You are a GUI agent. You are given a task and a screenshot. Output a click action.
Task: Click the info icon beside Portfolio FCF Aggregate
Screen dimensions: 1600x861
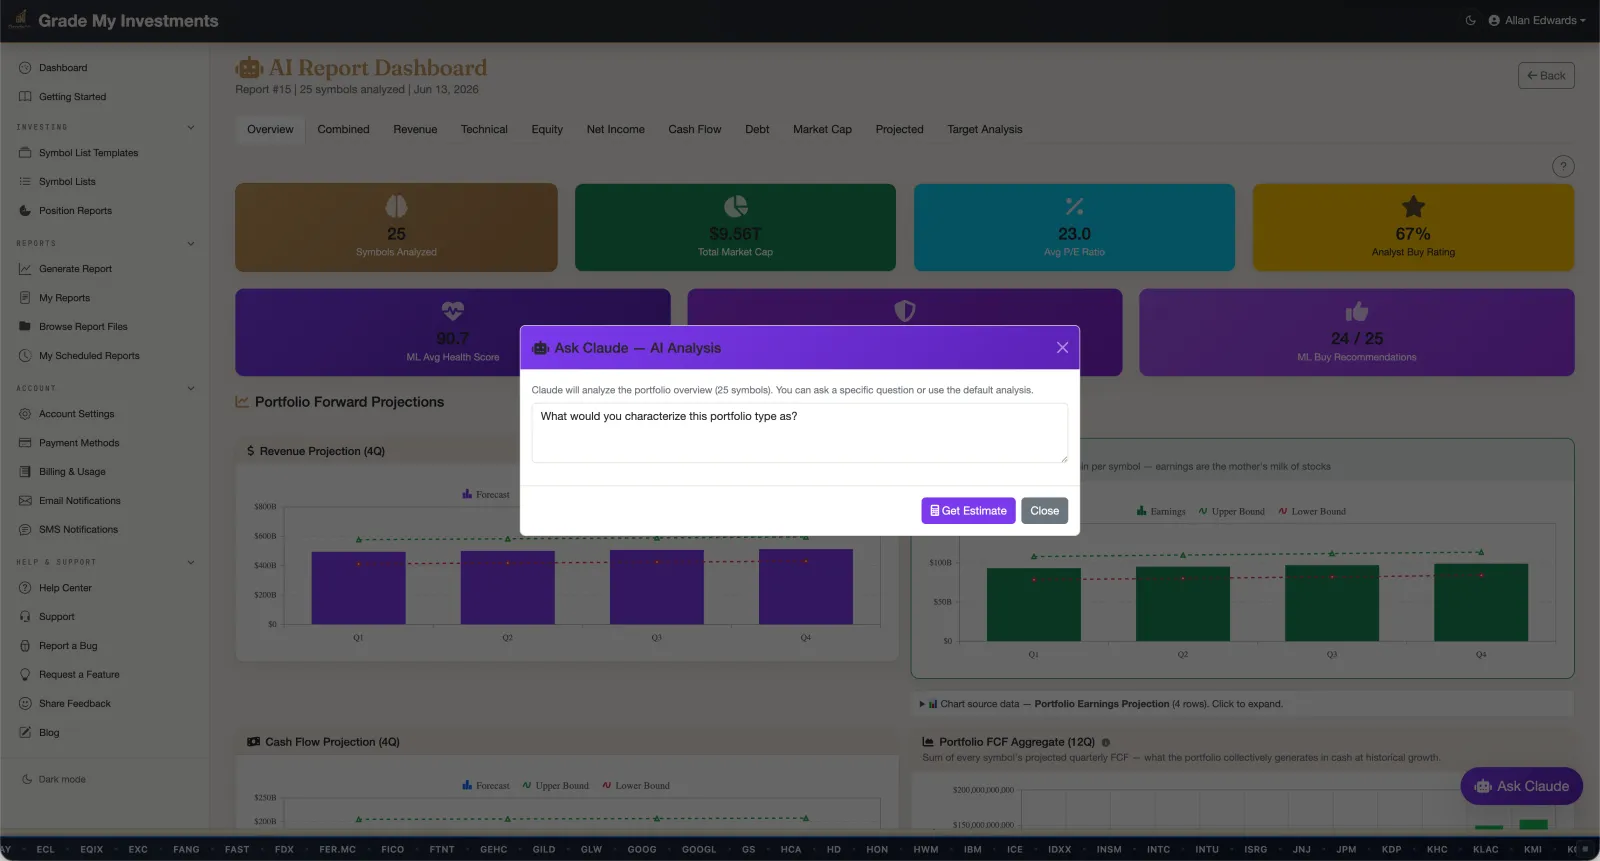[x=1106, y=743]
